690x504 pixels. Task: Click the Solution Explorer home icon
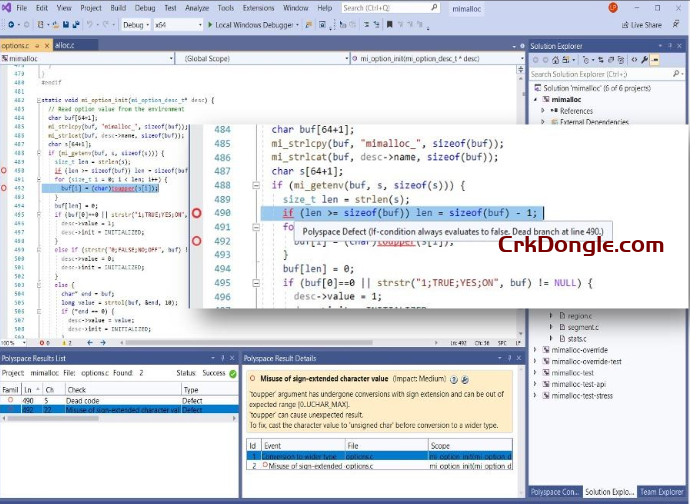tap(557, 61)
